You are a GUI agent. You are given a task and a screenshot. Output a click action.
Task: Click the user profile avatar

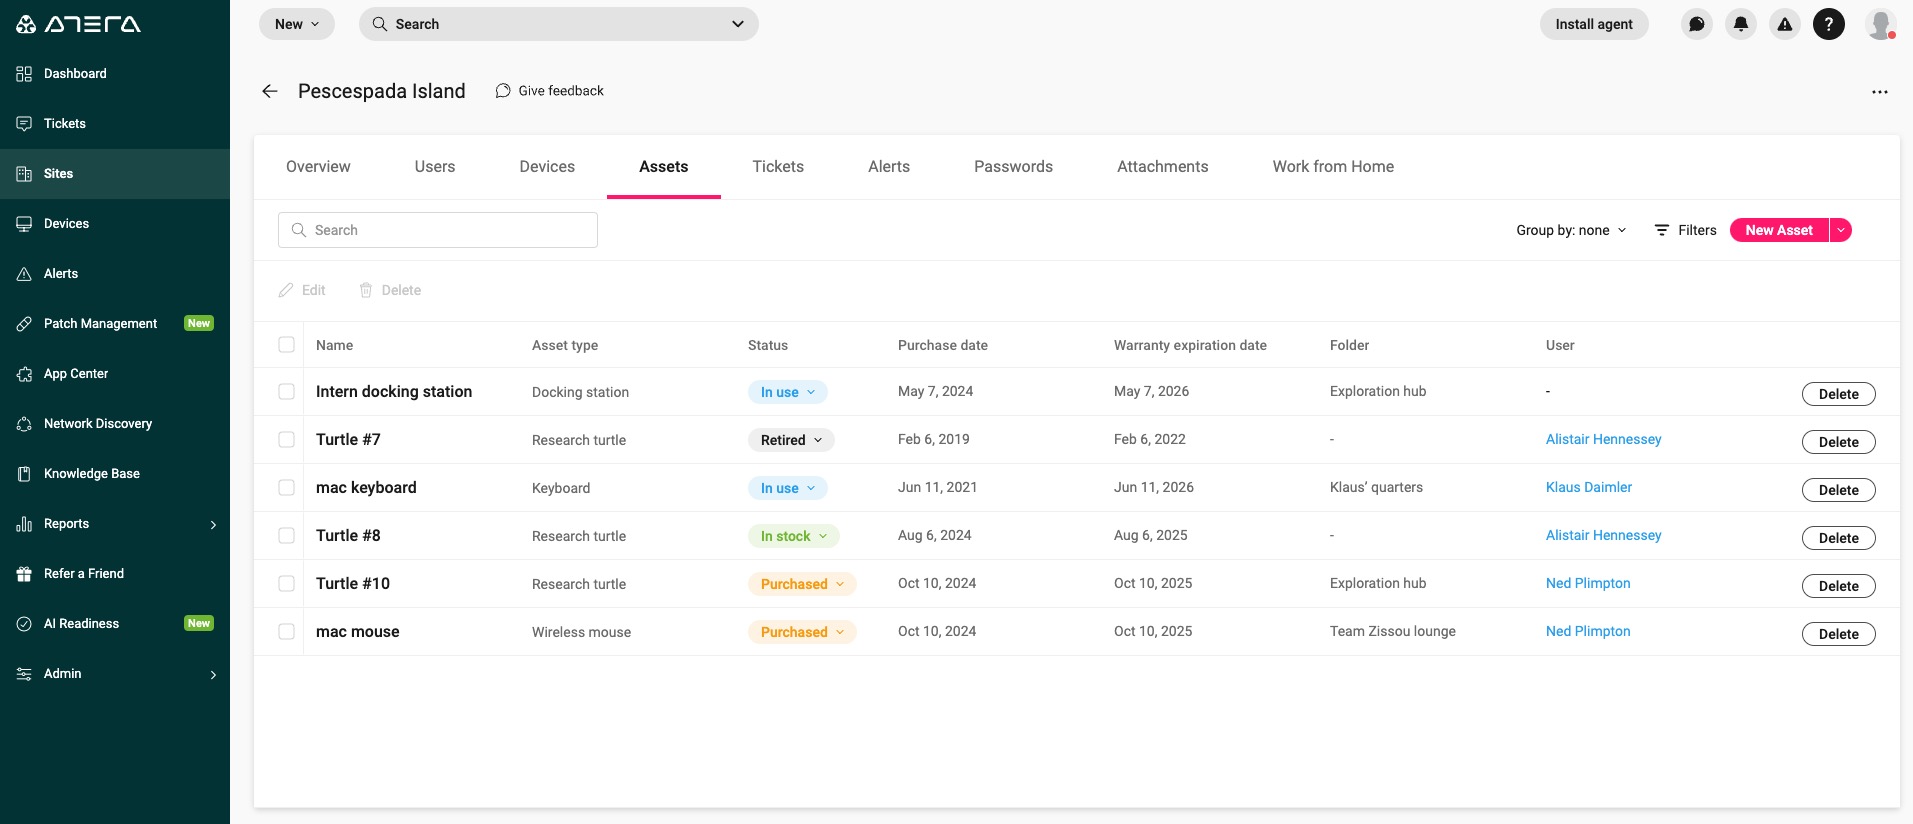1881,24
